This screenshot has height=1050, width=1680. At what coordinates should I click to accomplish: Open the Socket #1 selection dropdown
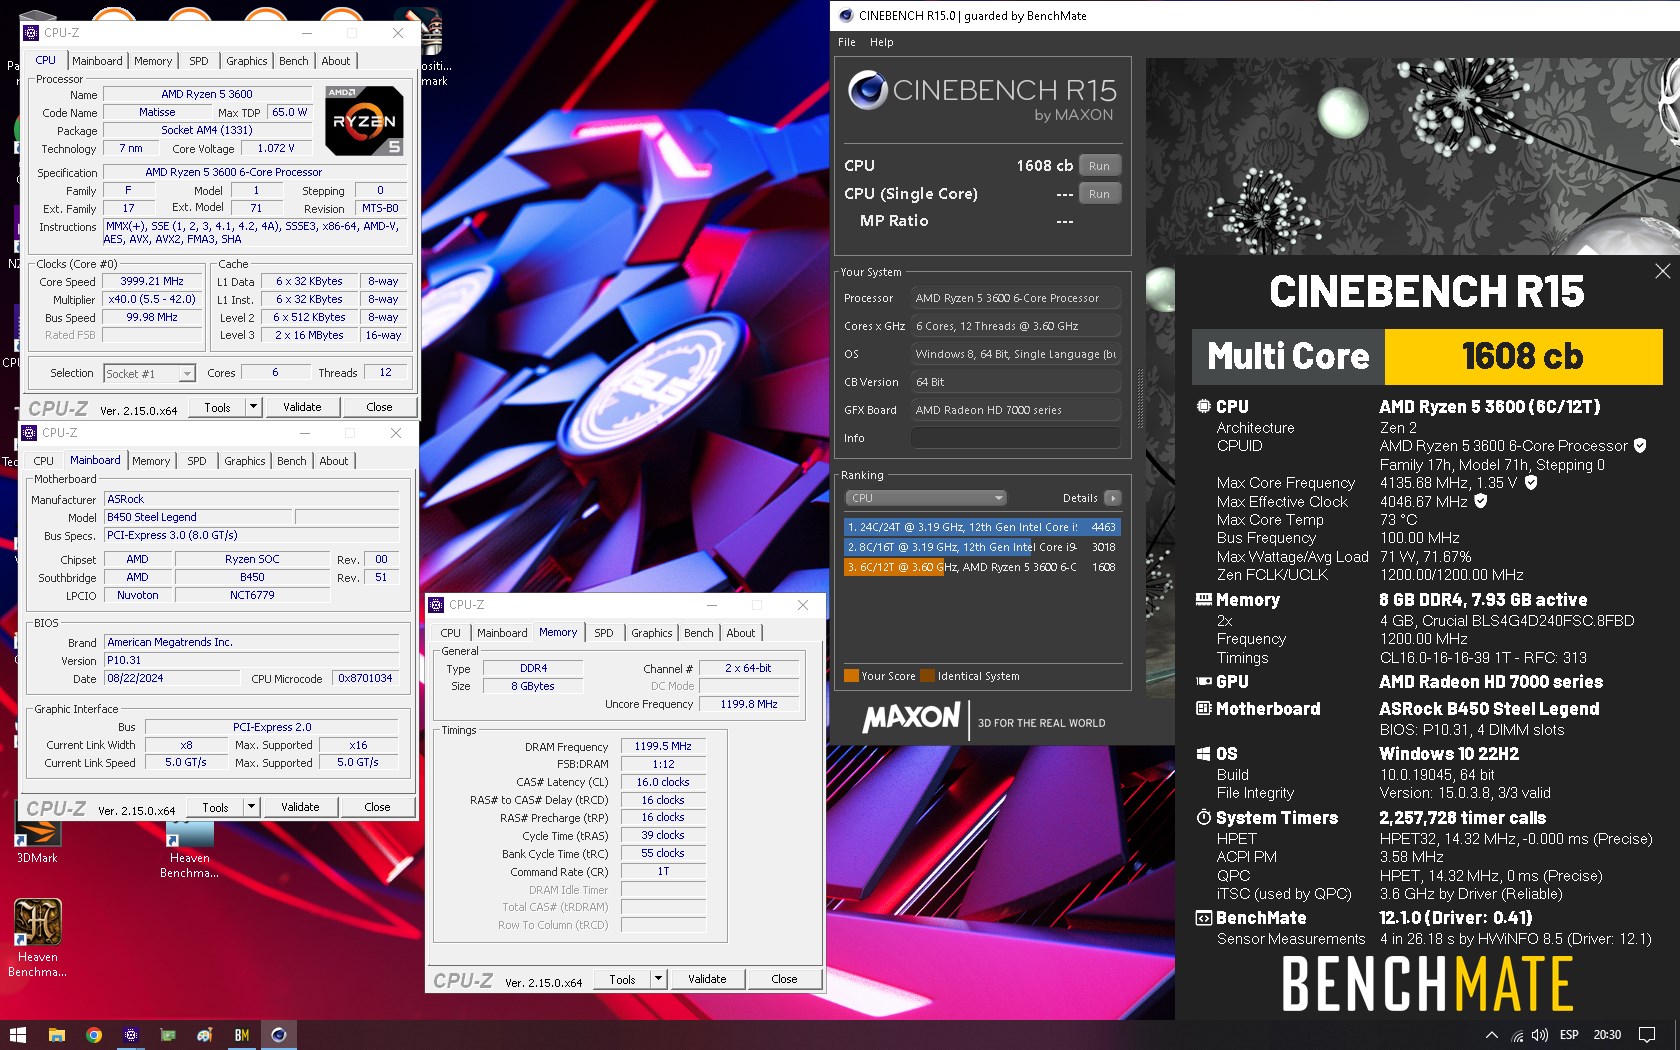click(149, 373)
